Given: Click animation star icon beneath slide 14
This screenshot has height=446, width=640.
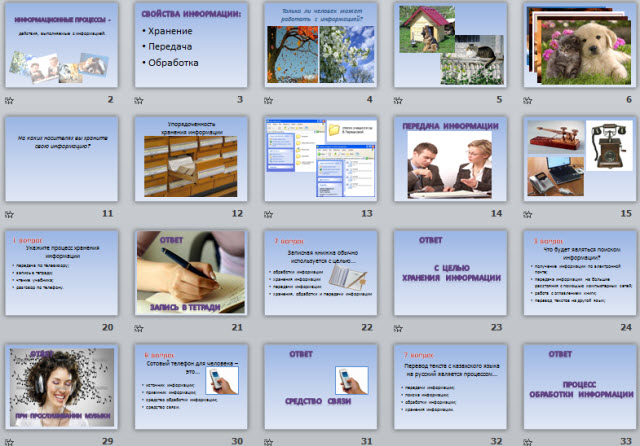Looking at the screenshot, I should pos(398,214).
